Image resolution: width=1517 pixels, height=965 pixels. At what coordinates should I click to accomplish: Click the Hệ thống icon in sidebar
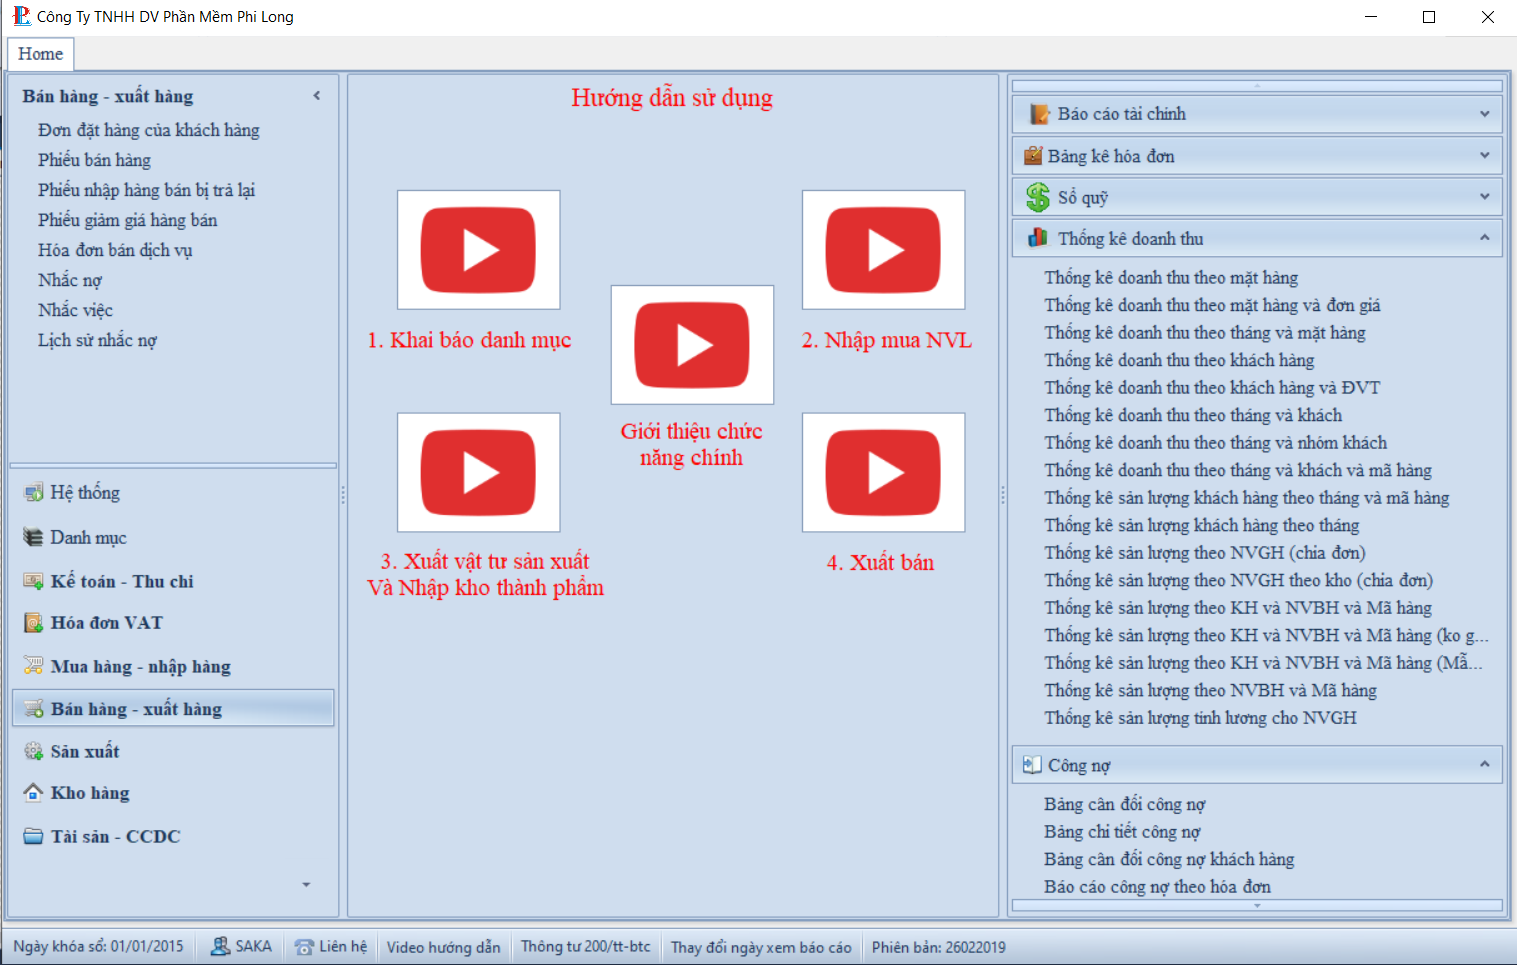(x=34, y=493)
